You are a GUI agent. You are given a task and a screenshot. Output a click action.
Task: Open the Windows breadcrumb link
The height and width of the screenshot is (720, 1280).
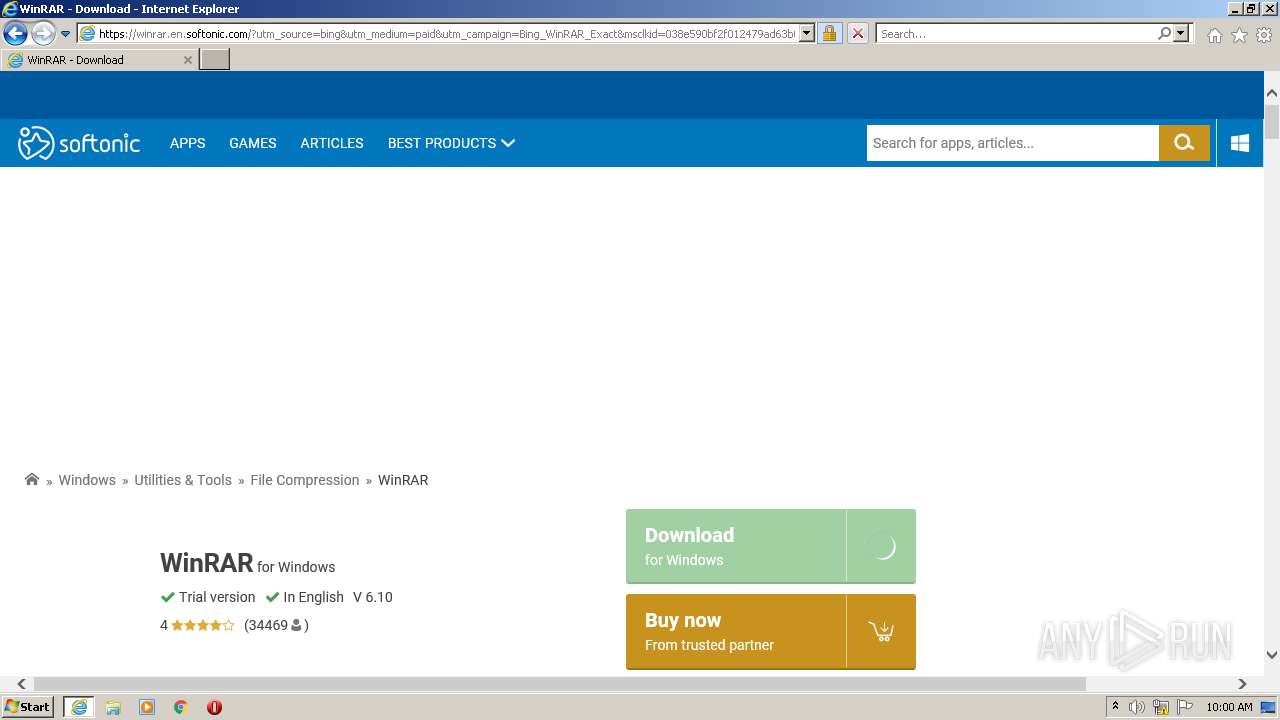87,480
